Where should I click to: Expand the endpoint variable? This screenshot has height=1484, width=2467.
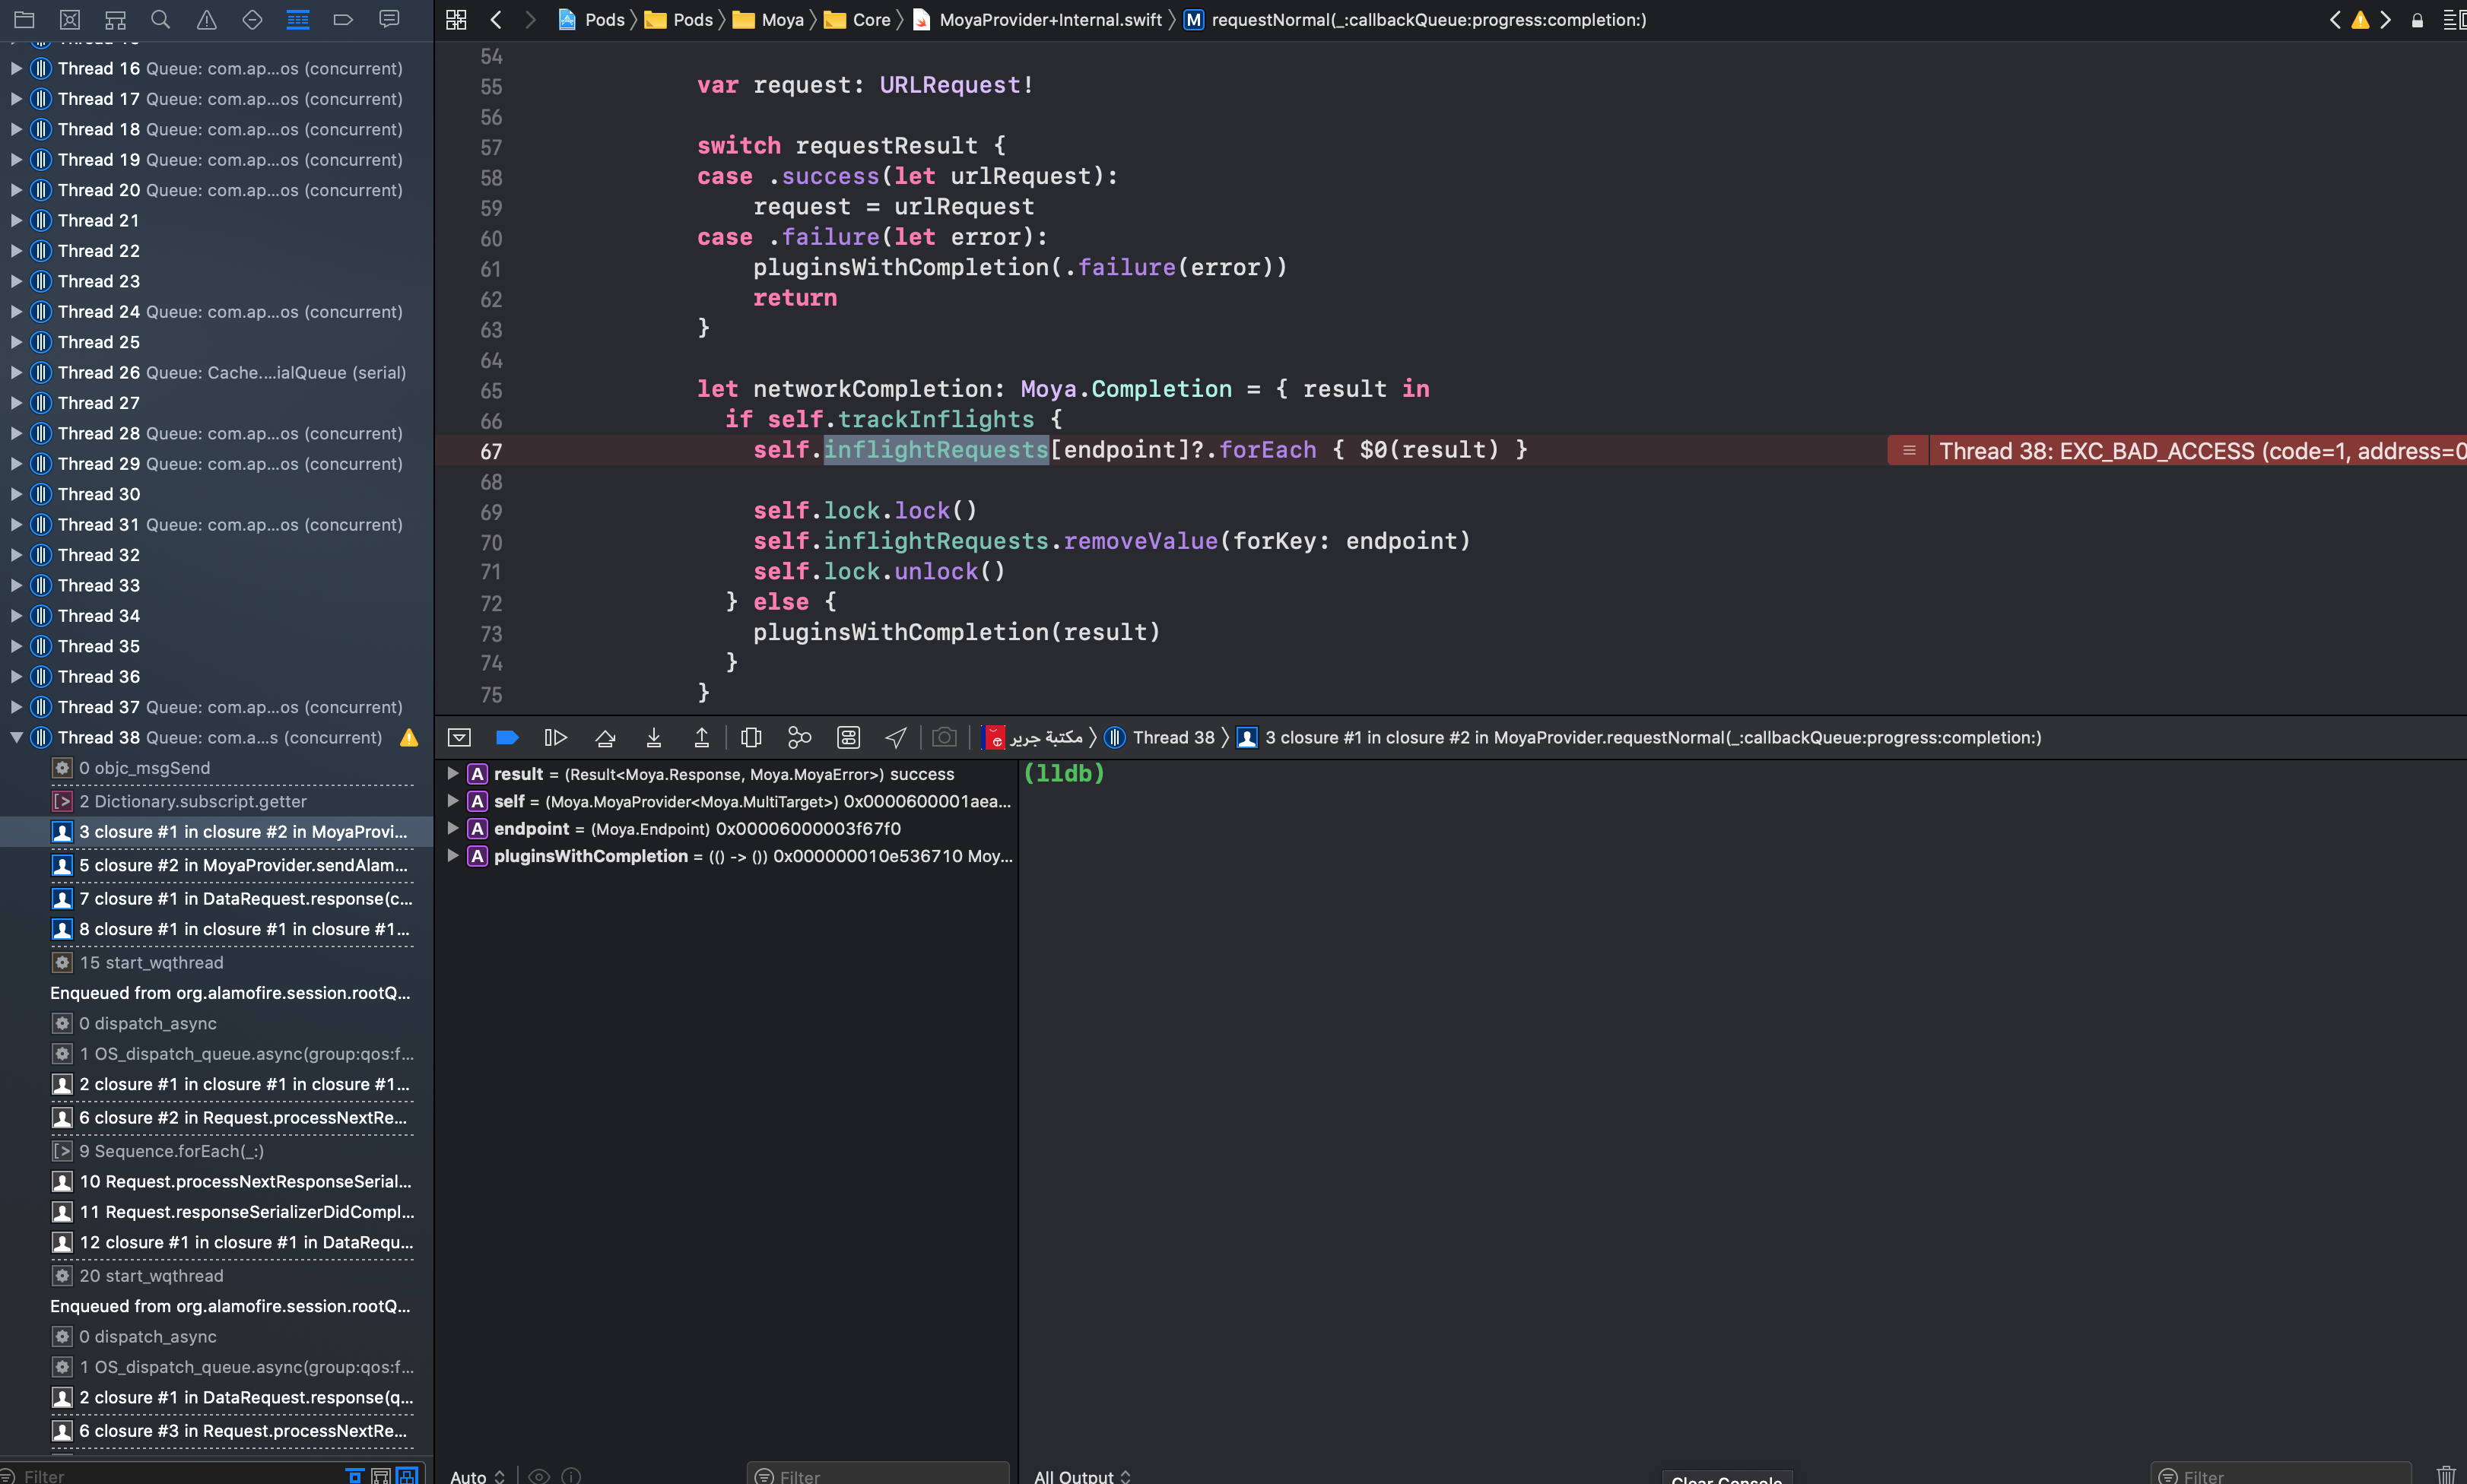click(452, 829)
